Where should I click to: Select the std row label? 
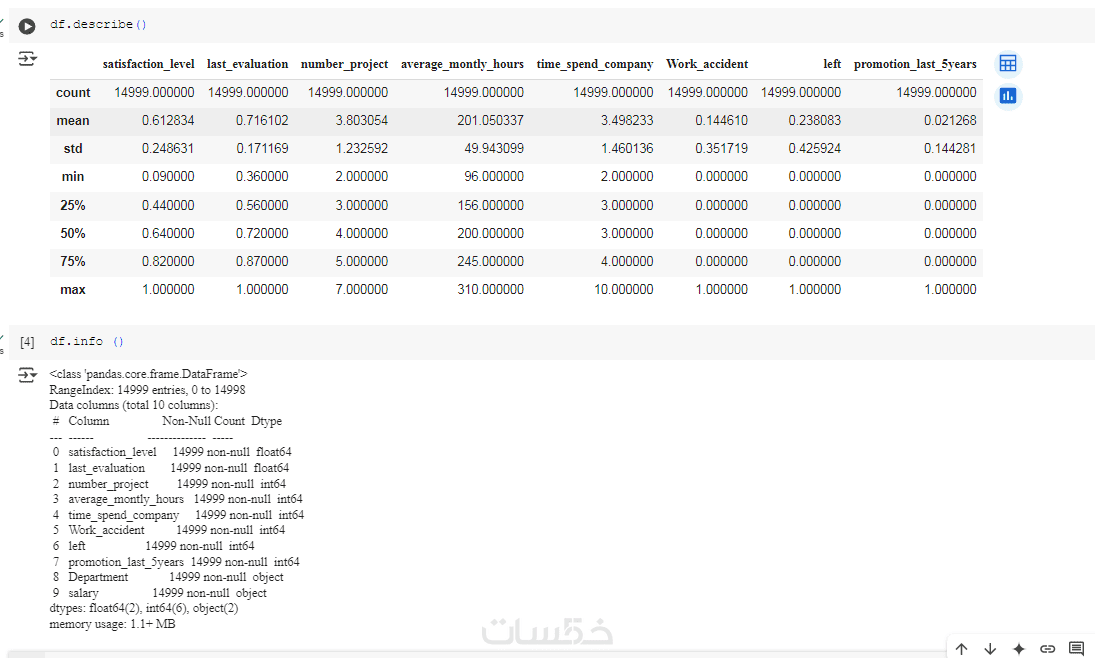(73, 149)
